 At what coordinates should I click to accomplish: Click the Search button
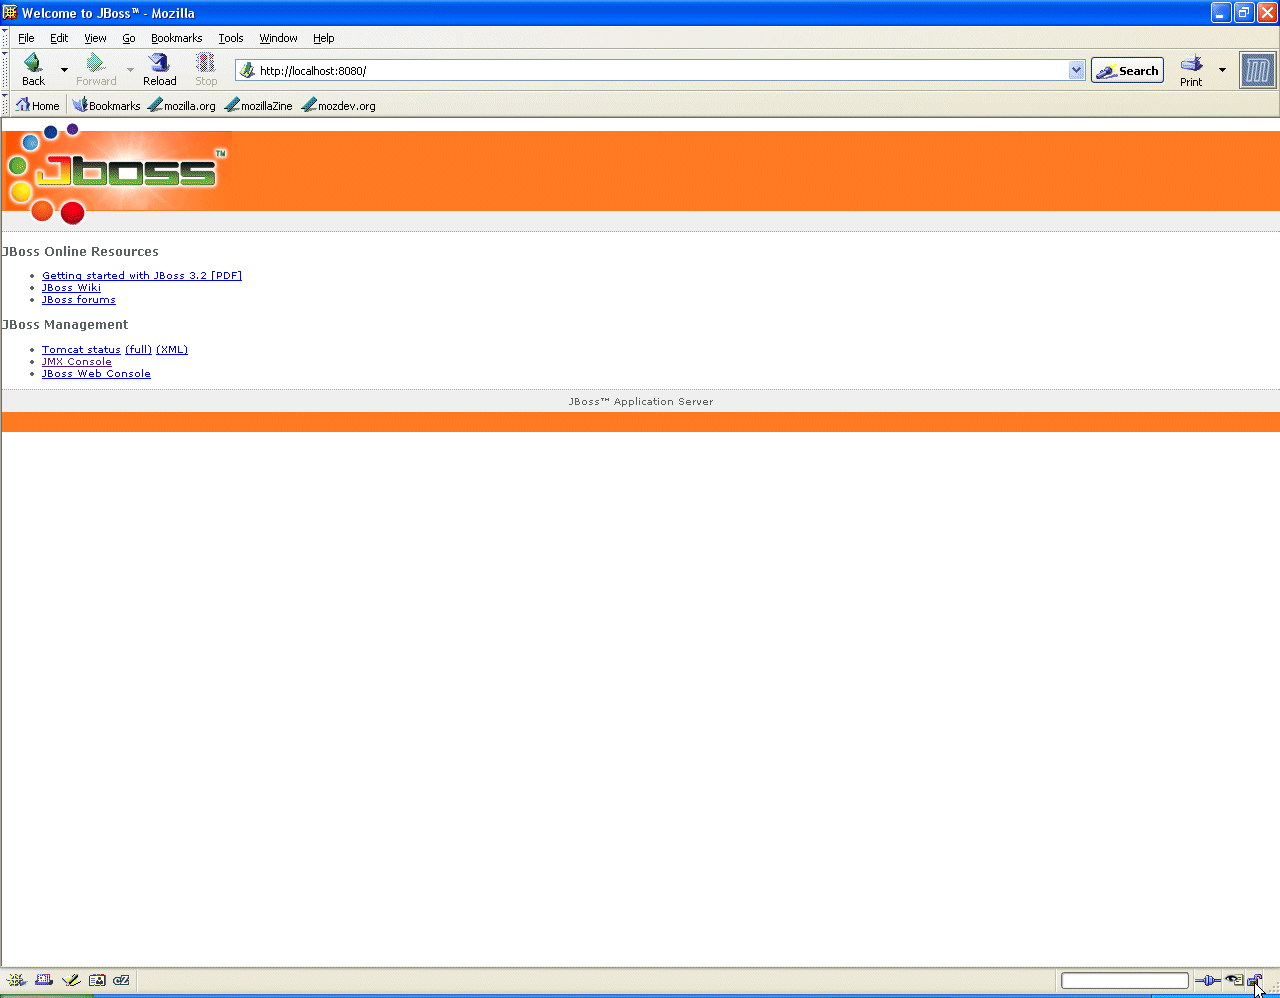[1127, 71]
